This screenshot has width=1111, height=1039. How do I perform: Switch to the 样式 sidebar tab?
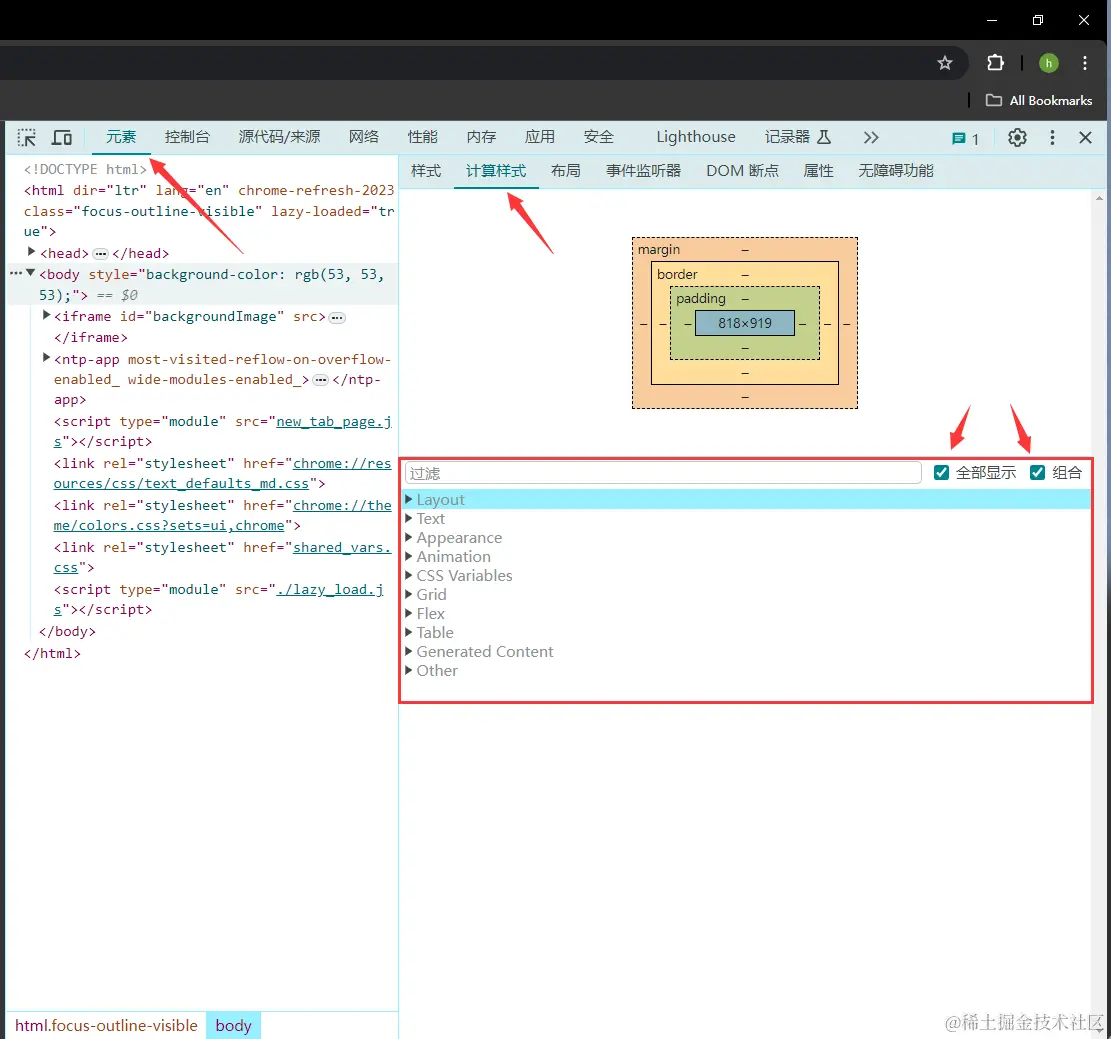coord(426,171)
